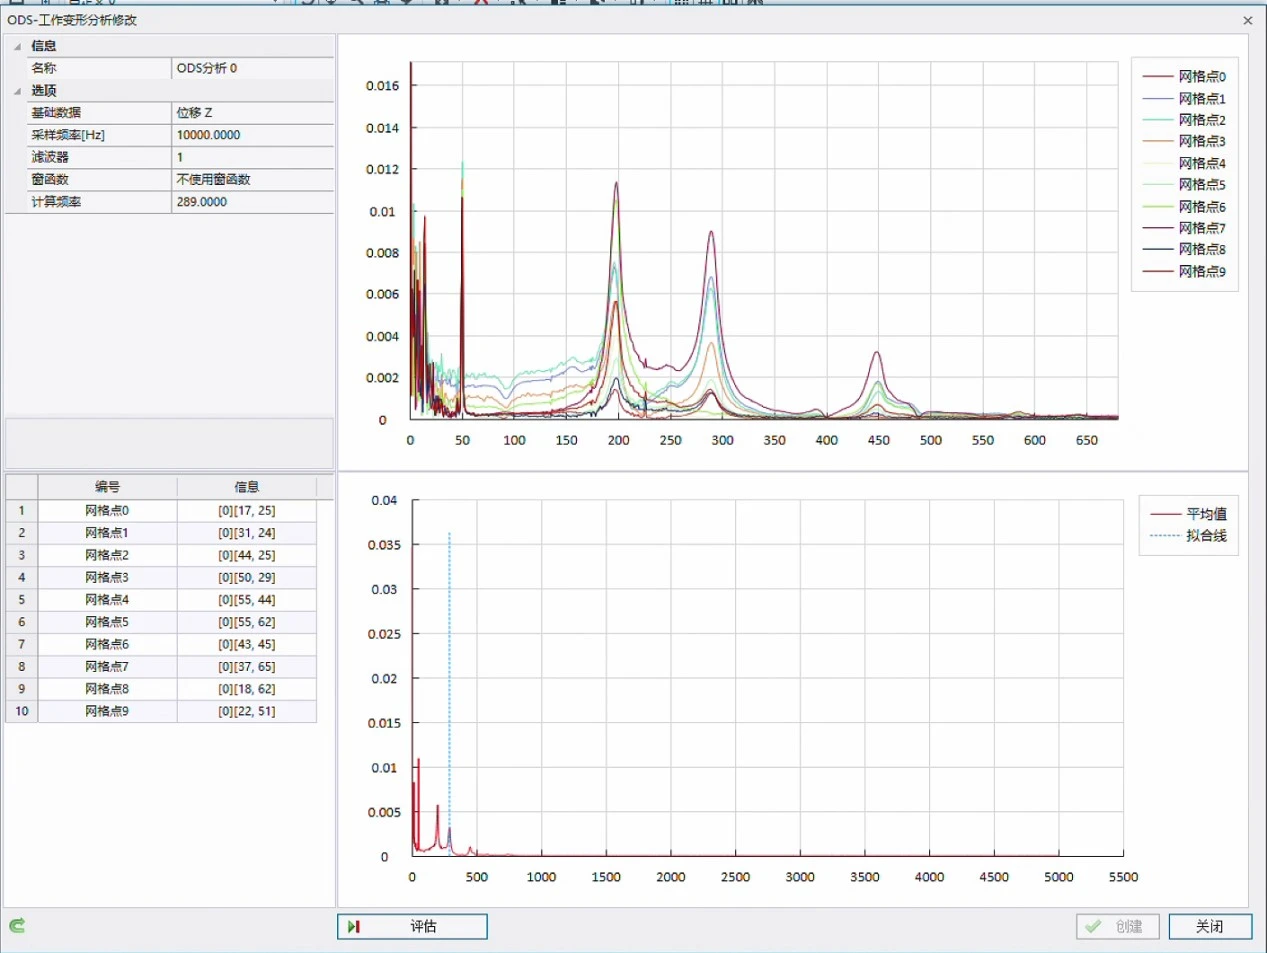
Task: Click the 网格点0 legend line marker
Action: coord(1157,77)
